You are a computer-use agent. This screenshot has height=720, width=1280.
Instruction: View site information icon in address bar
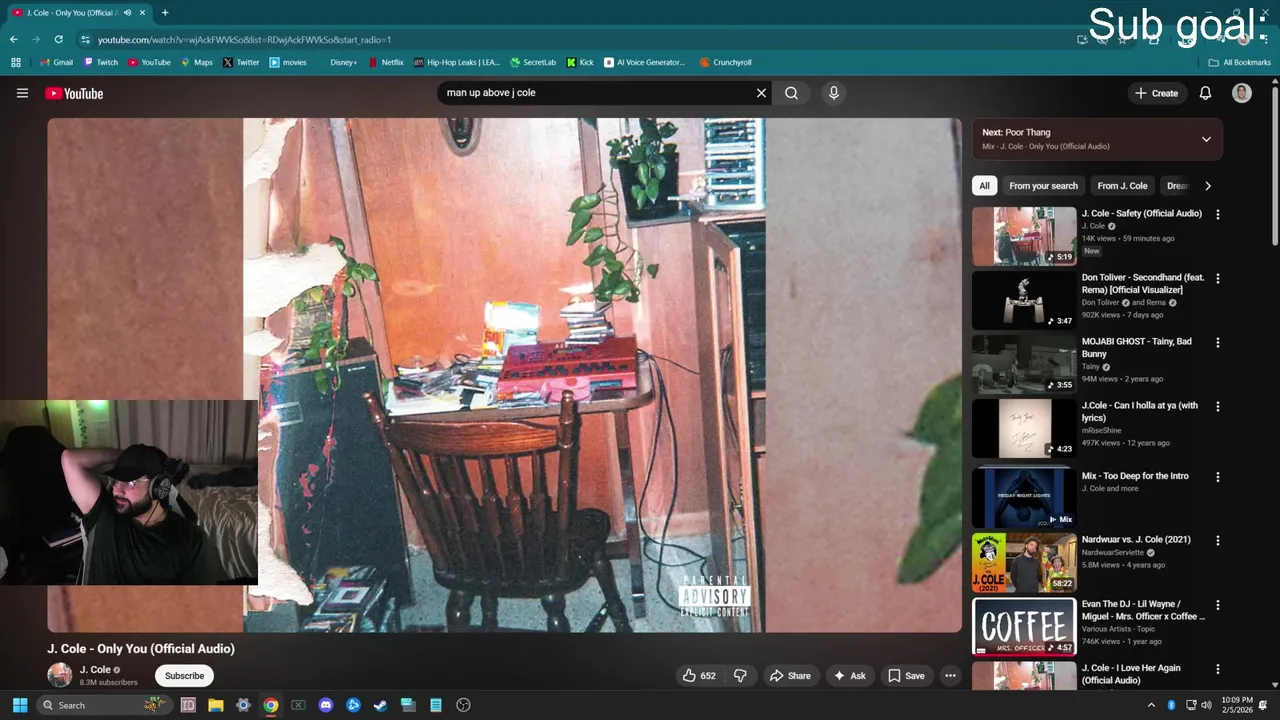pos(86,39)
